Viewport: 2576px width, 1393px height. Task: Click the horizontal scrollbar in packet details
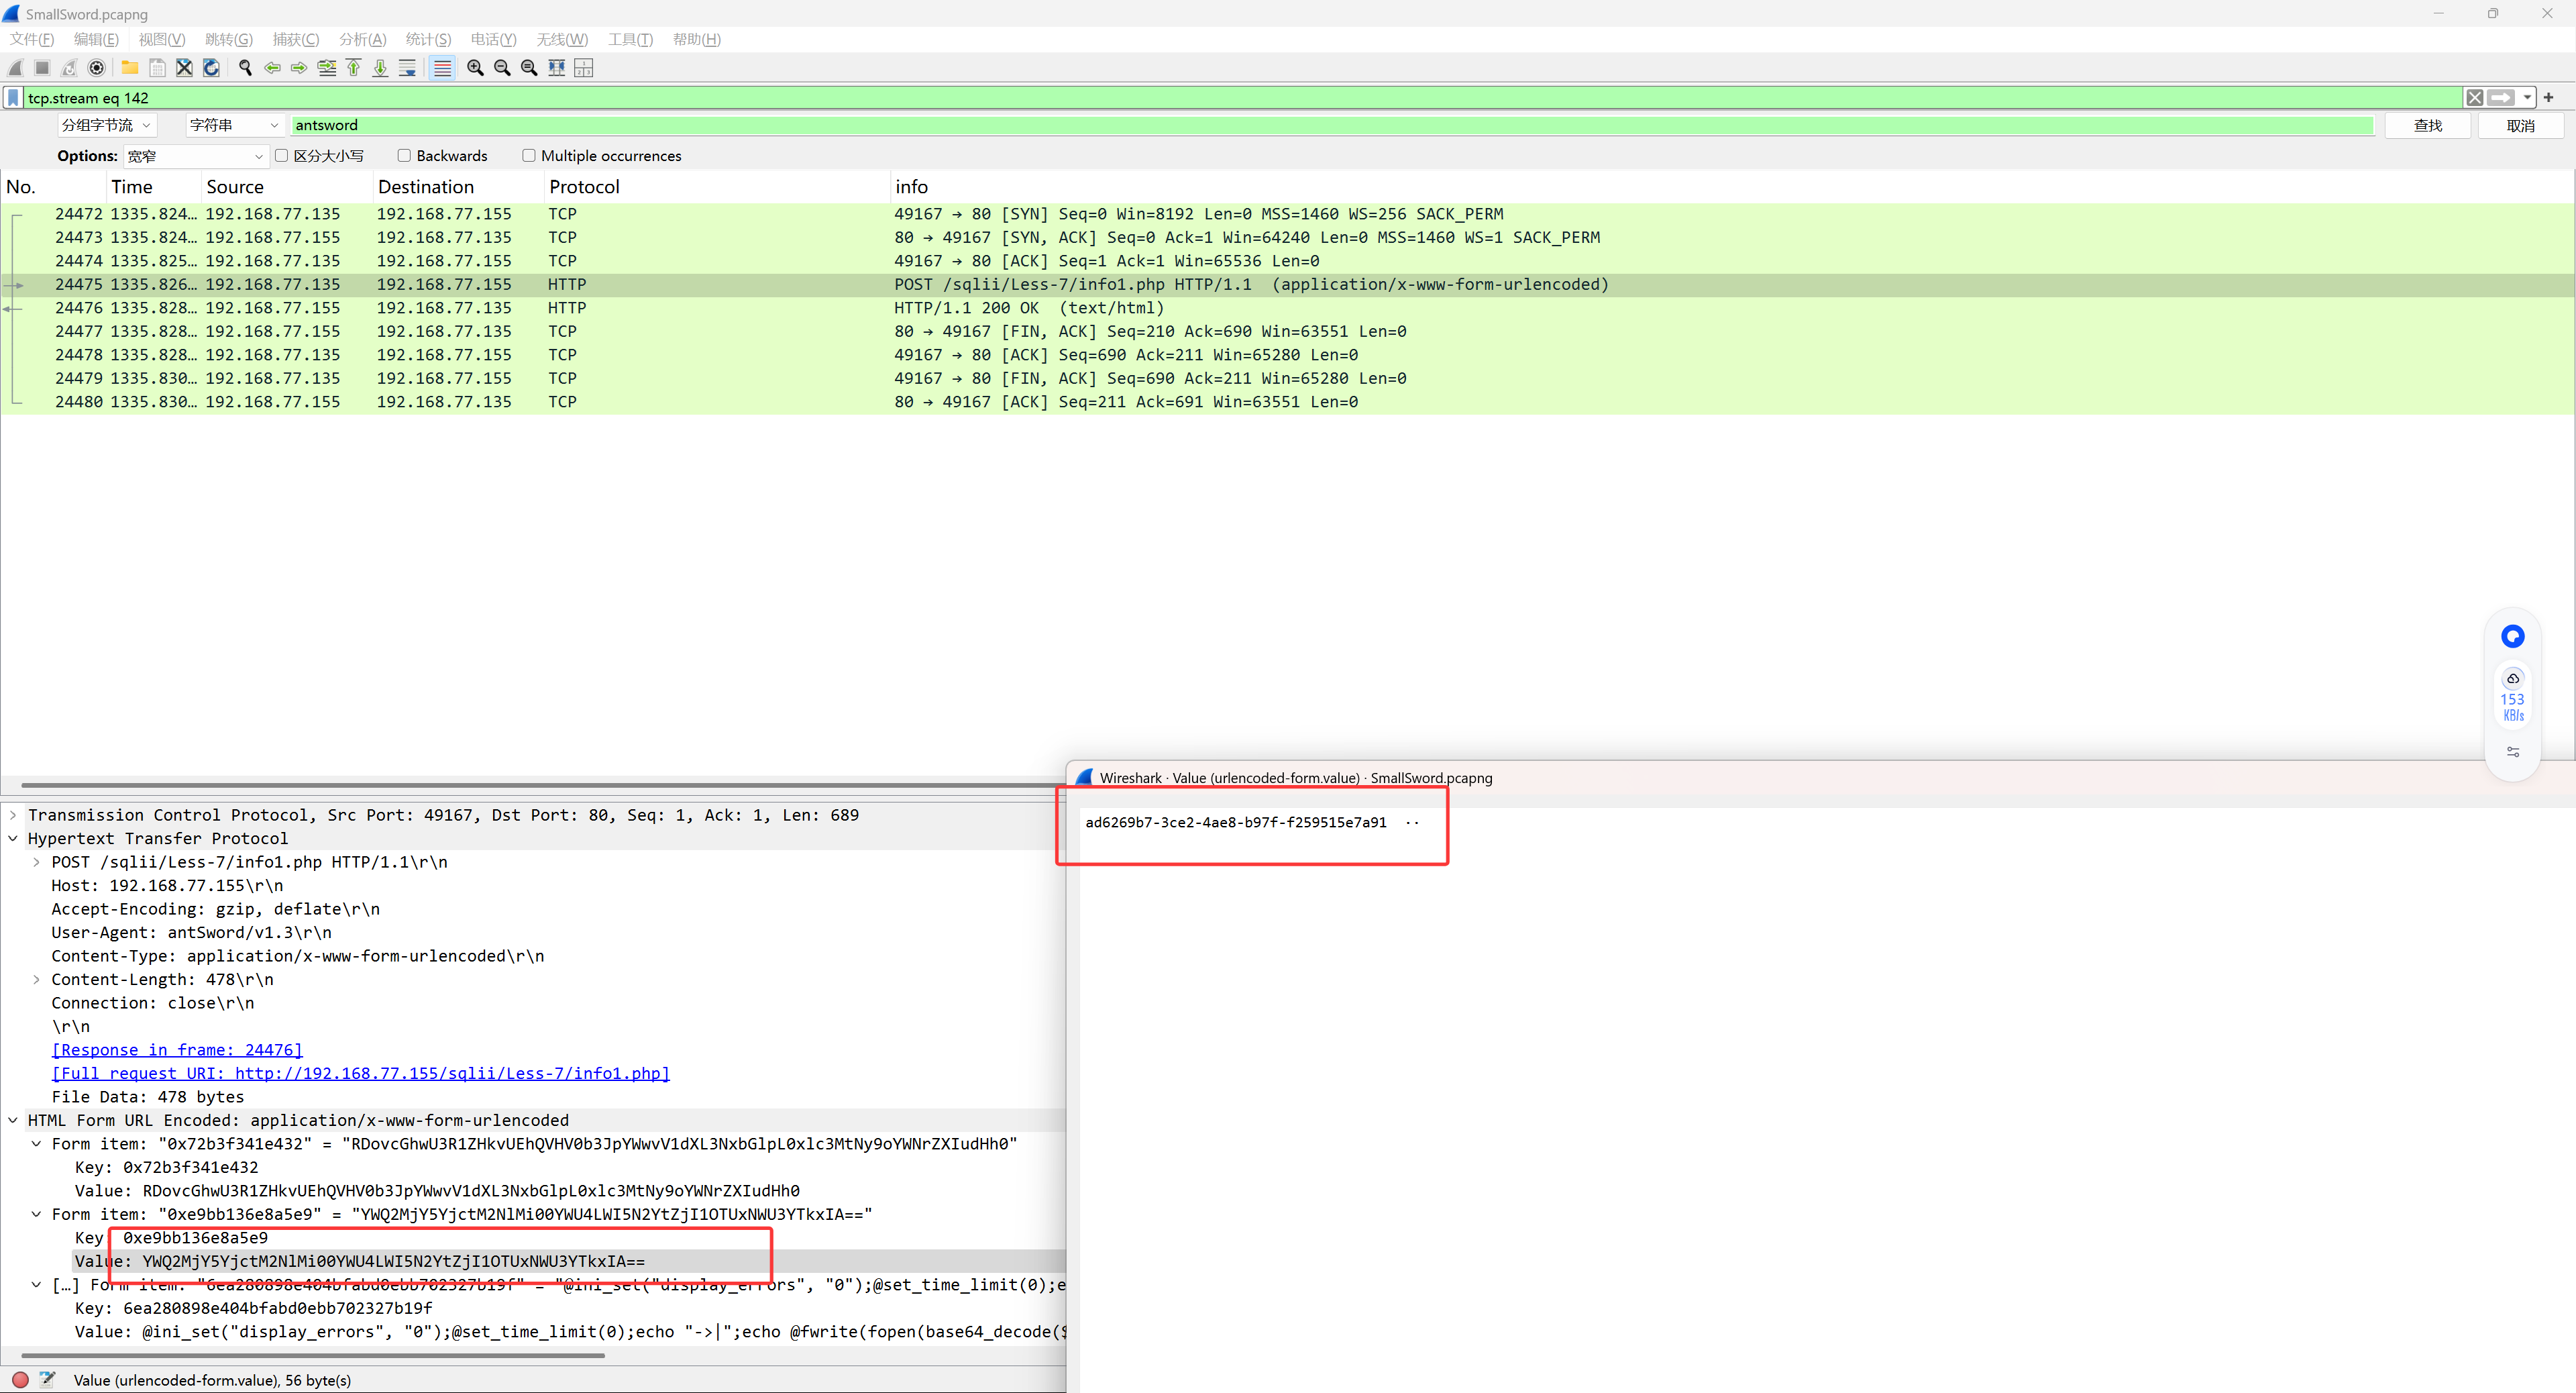click(312, 1355)
